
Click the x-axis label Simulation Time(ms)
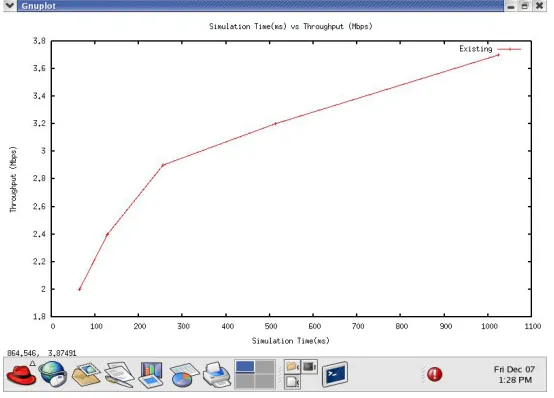tap(290, 341)
